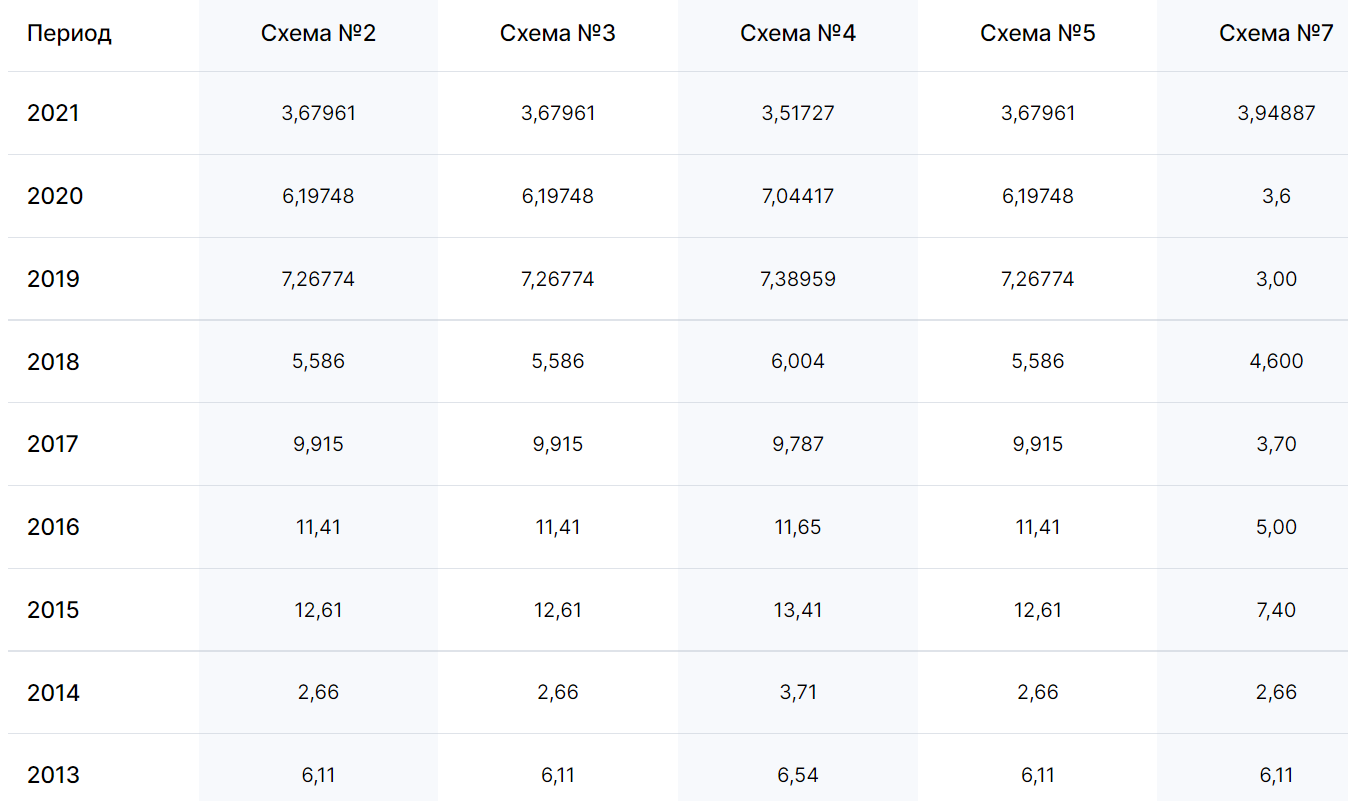Image resolution: width=1348 pixels, height=801 pixels.
Task: Select the 2013 period row label
Action: point(53,775)
